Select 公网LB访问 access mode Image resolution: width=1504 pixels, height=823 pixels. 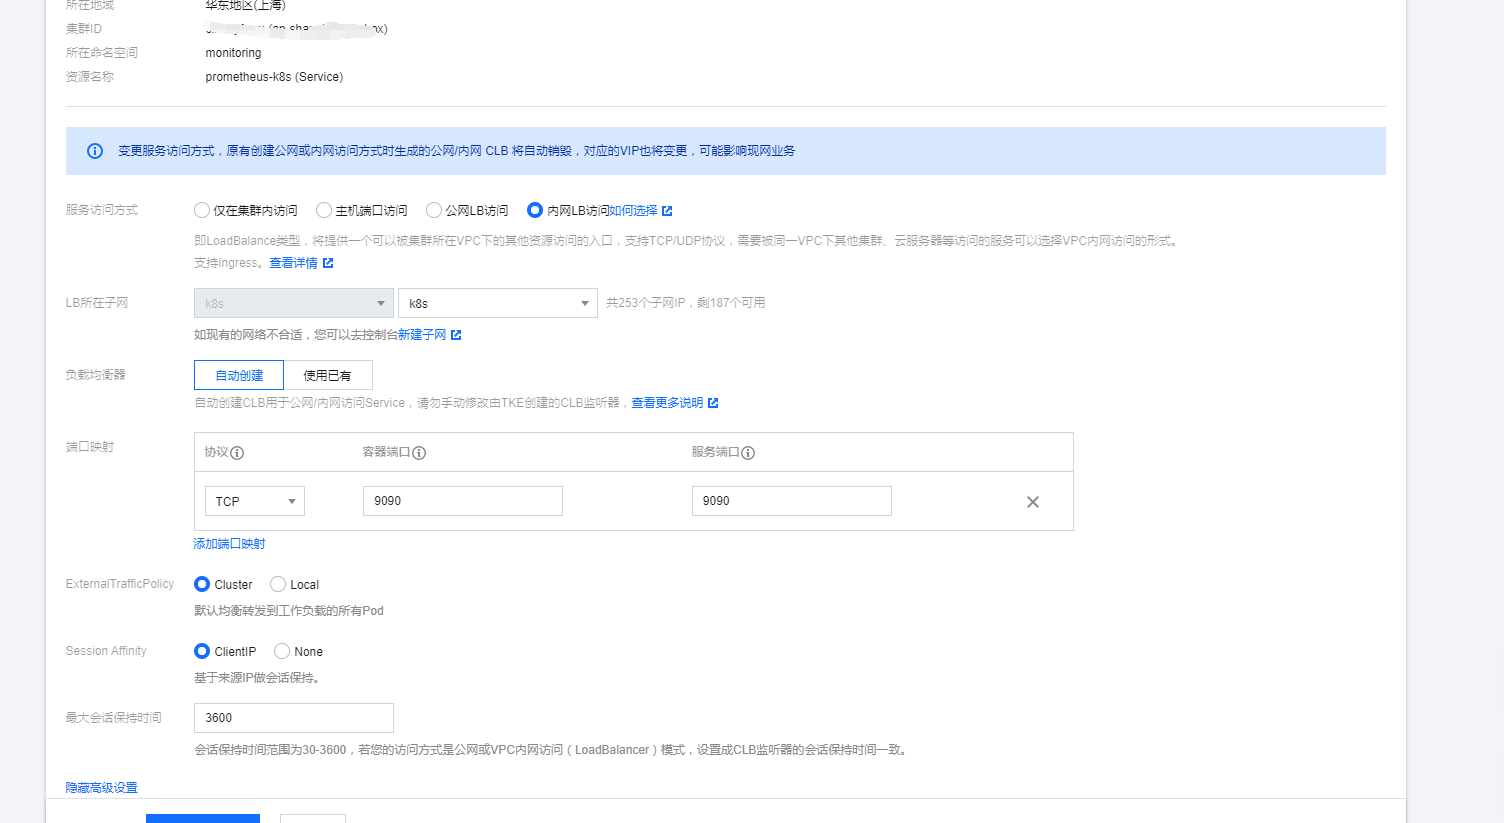coord(434,210)
